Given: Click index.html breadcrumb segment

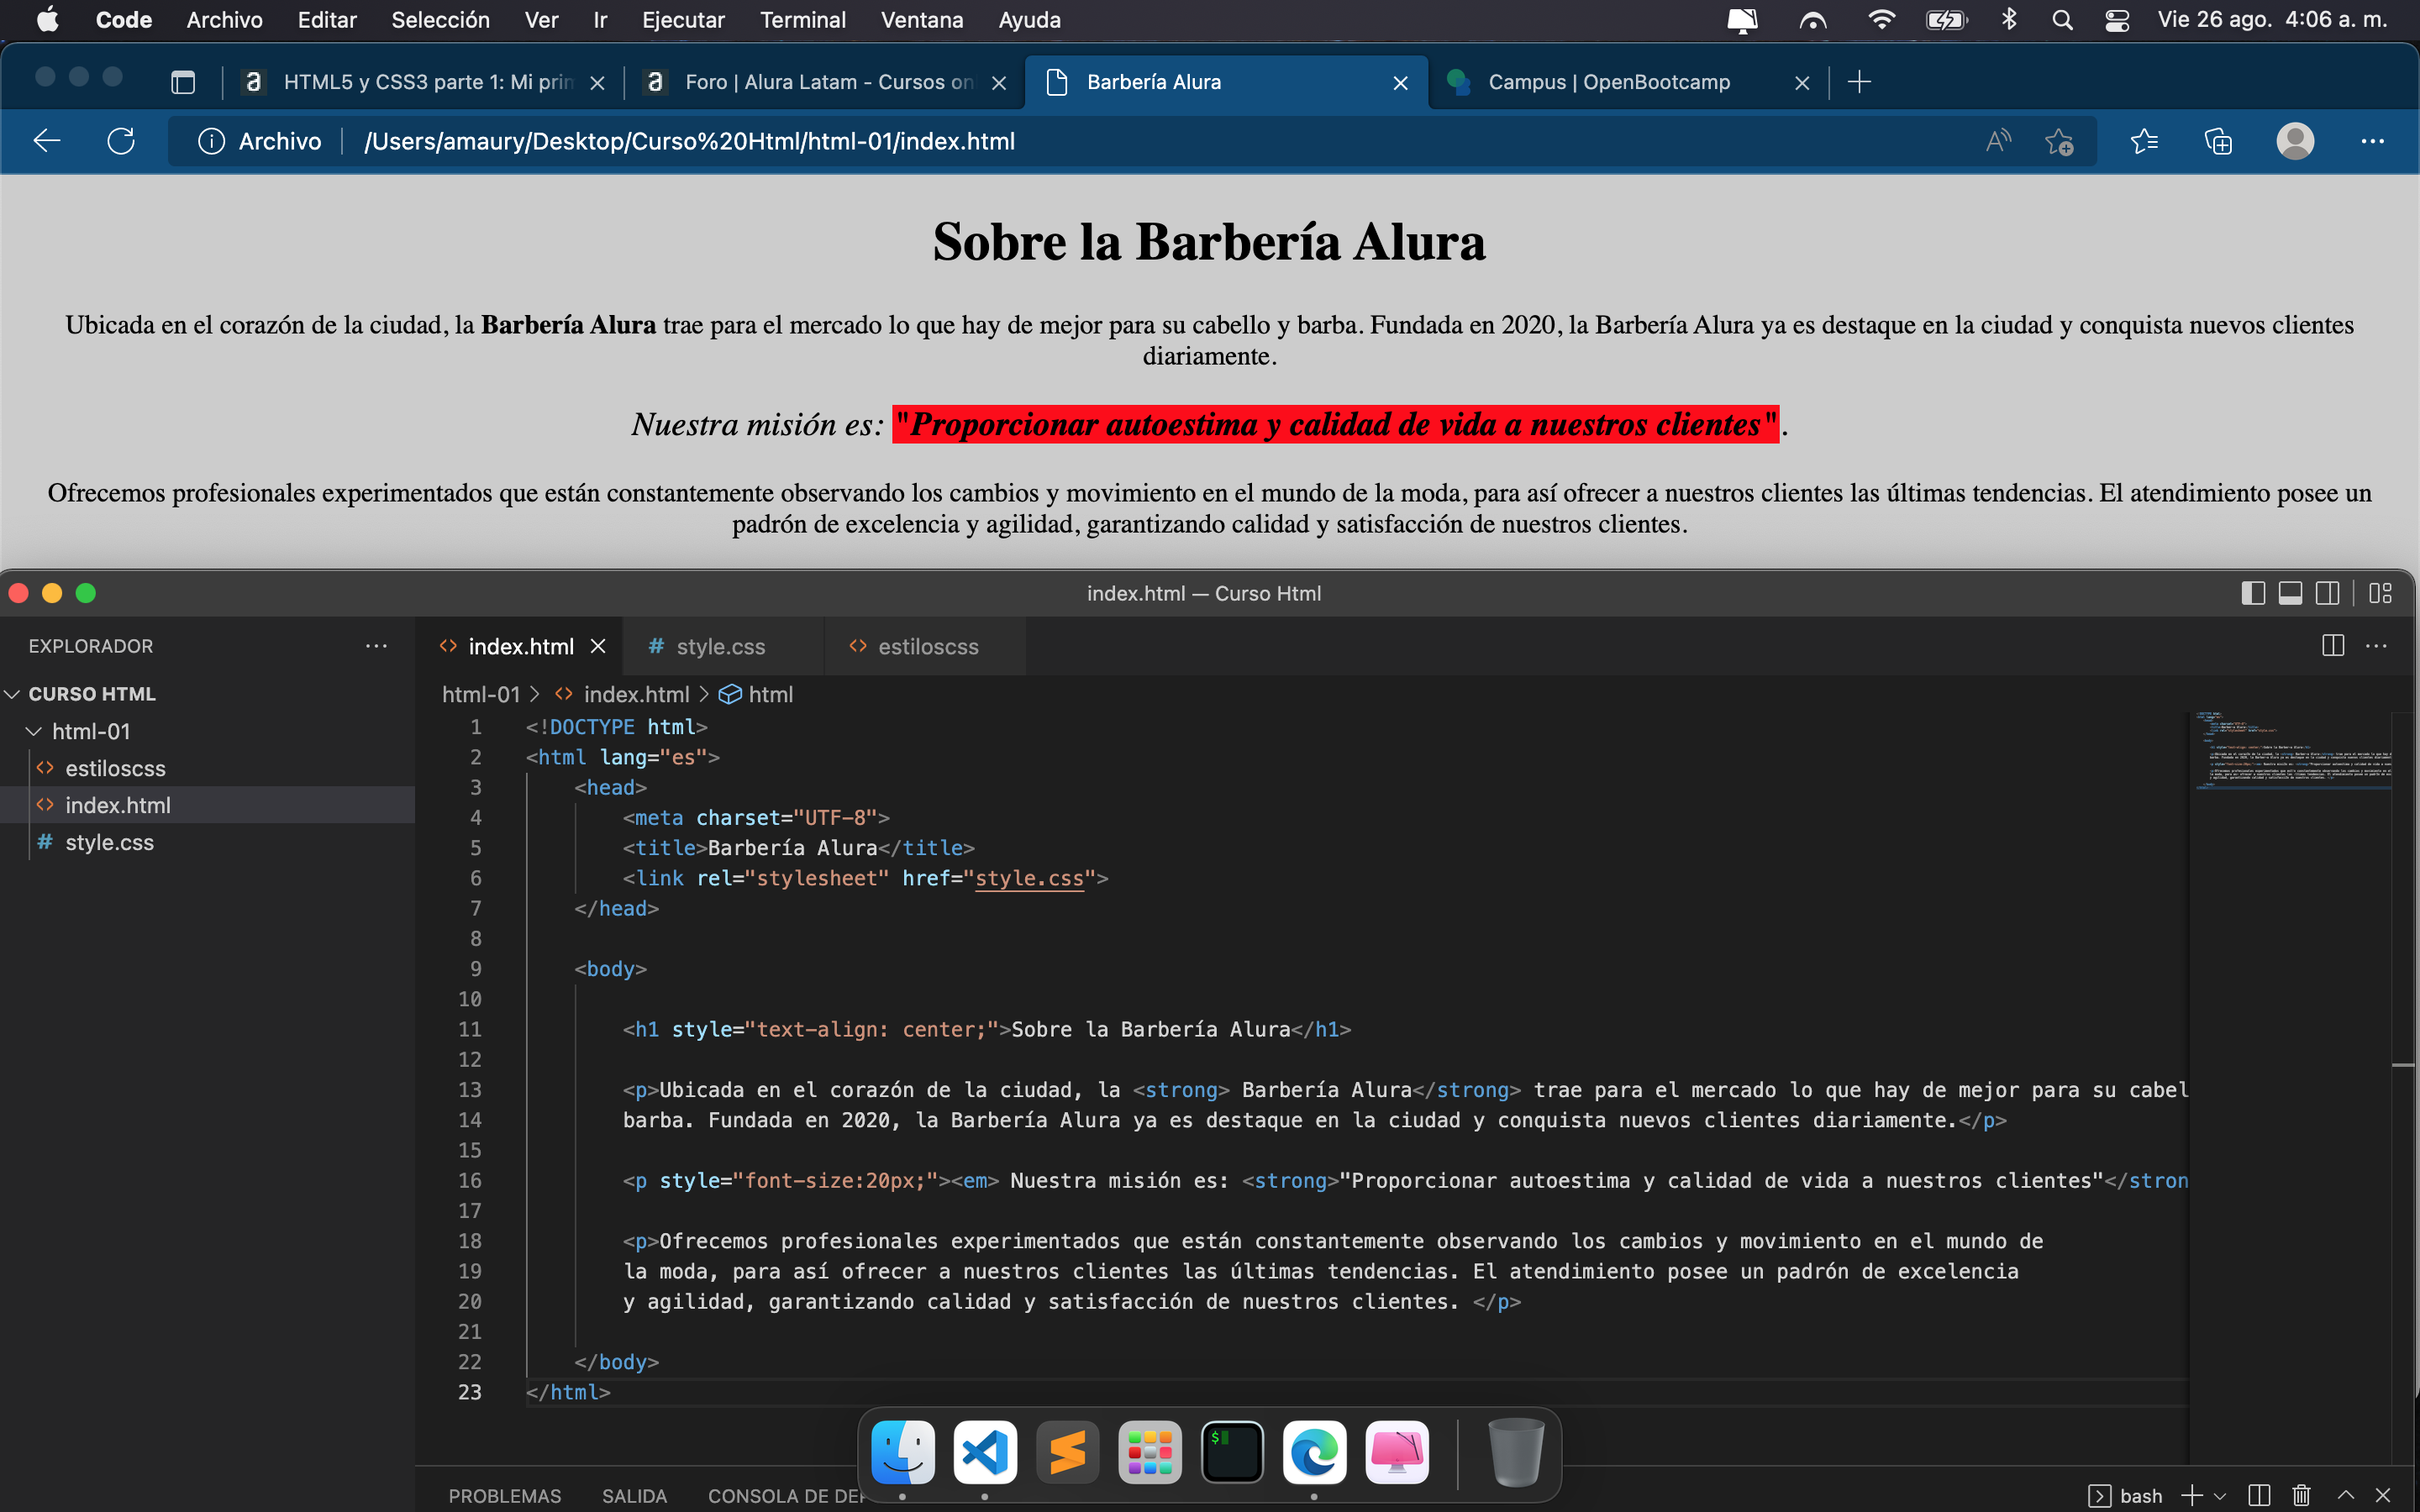Looking at the screenshot, I should click(636, 694).
